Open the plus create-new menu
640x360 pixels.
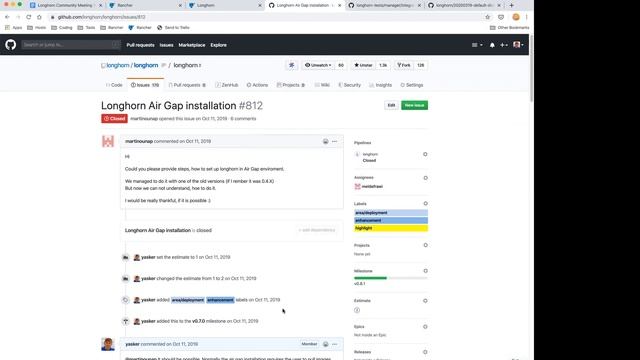coord(504,45)
